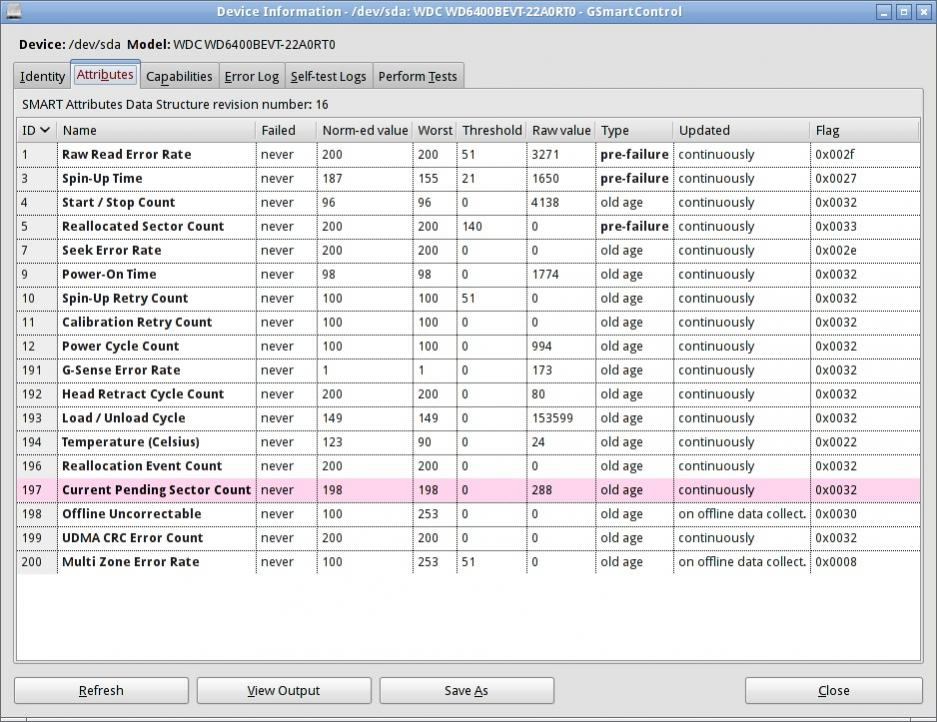Sort by Flag column header
937x722 pixels.
[865, 130]
